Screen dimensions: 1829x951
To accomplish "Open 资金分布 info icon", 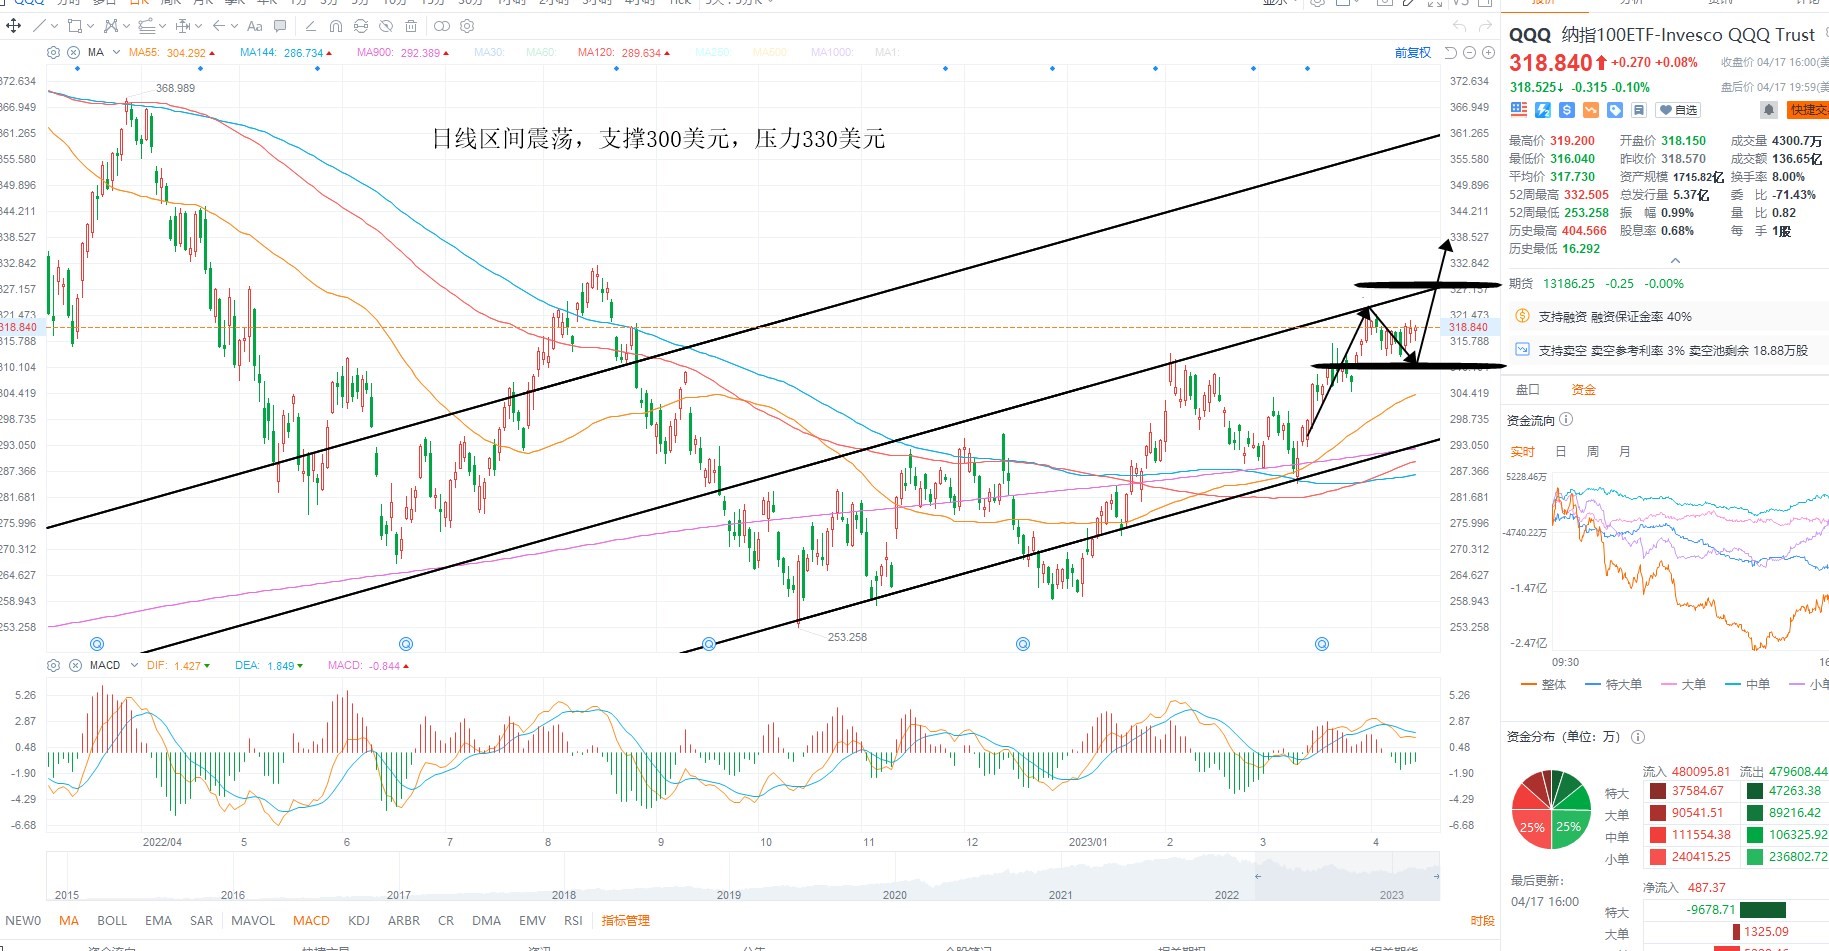I will (x=1638, y=737).
